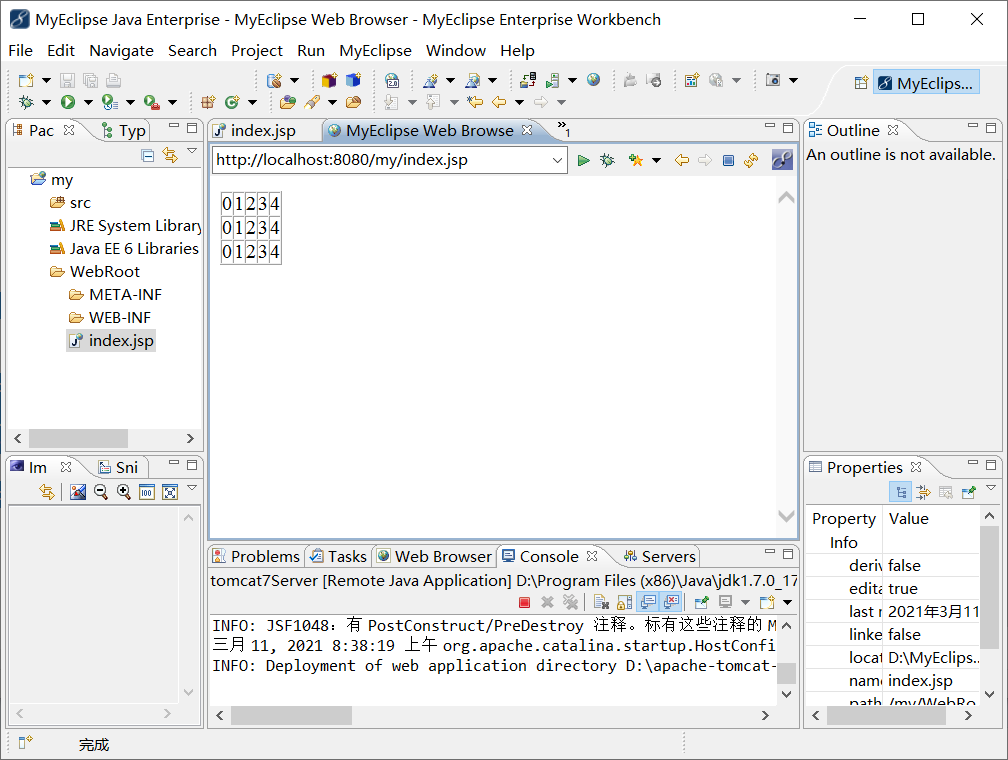The height and width of the screenshot is (760, 1008).
Task: Zoom in on the Image Preview panel
Action: [x=124, y=492]
